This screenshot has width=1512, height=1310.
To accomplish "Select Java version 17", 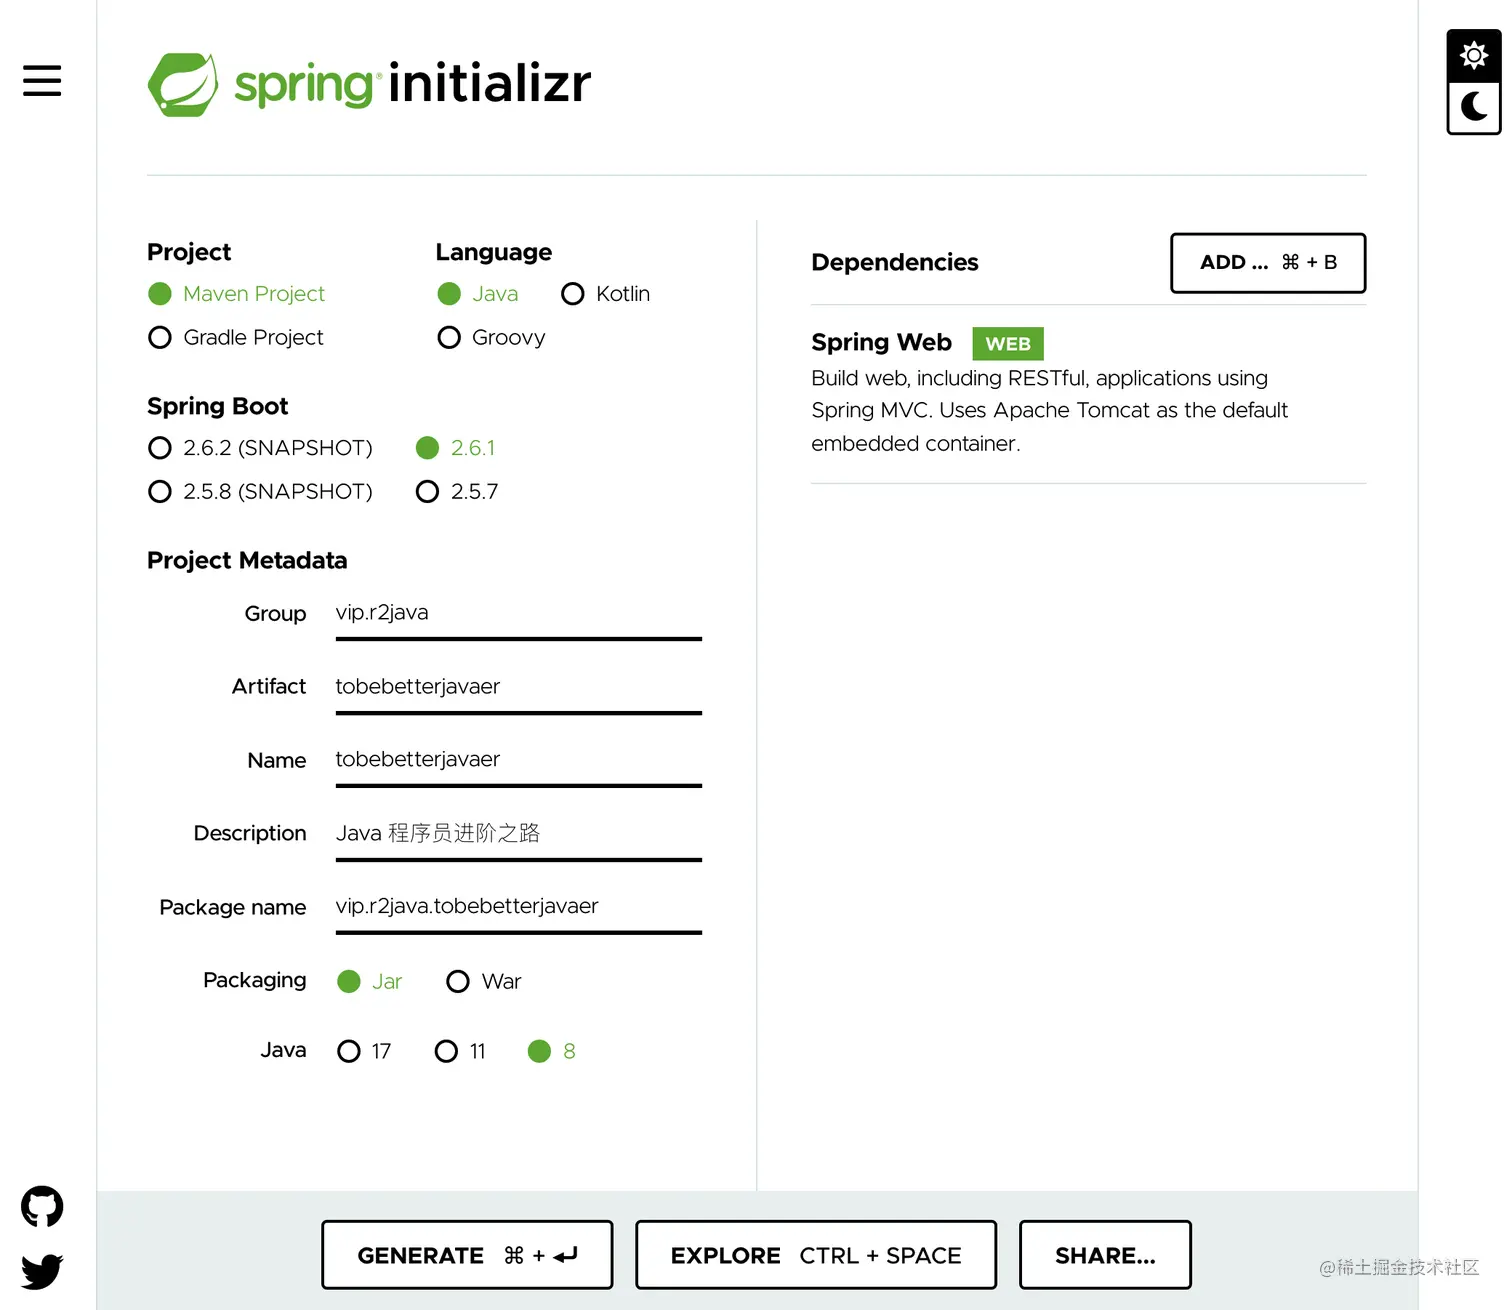I will point(364,1052).
